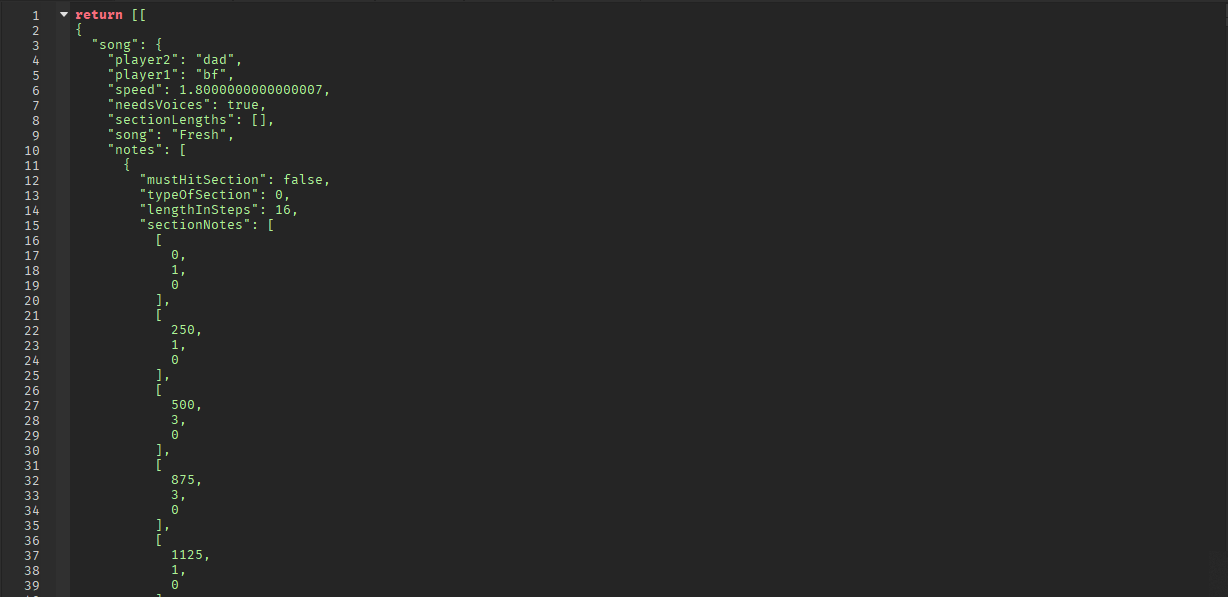Image resolution: width=1228 pixels, height=597 pixels.
Task: Click the number 500 on line 27
Action: click(x=183, y=405)
